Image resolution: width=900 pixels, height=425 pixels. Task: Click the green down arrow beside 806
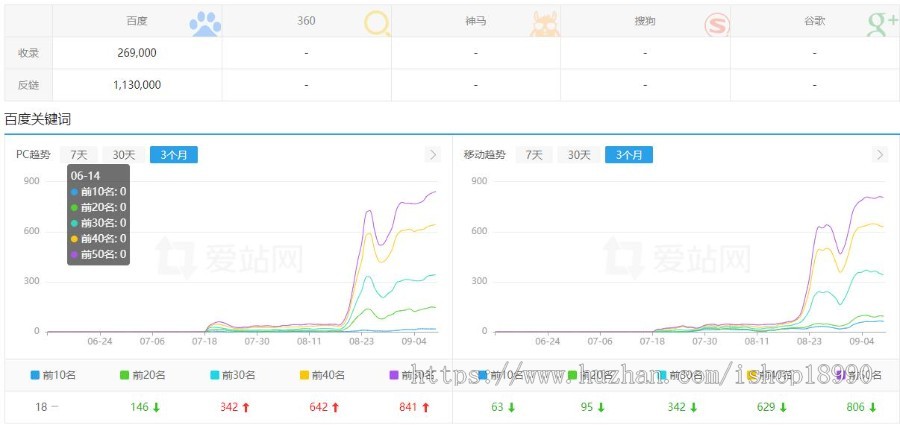(872, 407)
